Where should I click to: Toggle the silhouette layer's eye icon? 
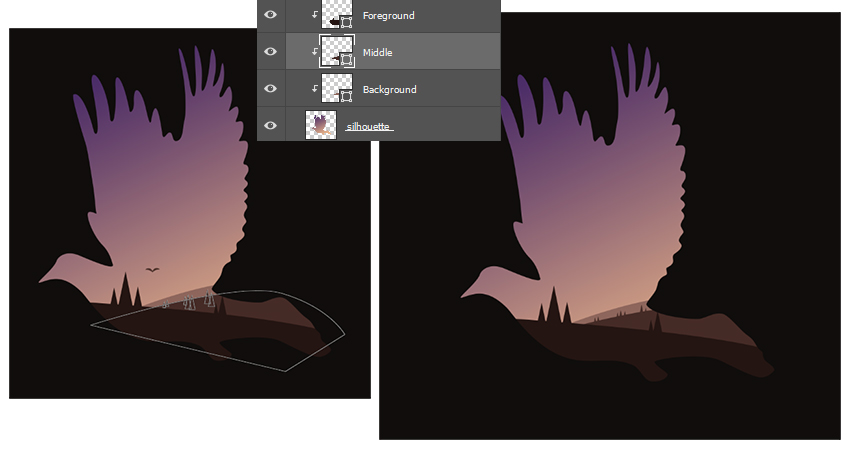tap(270, 125)
